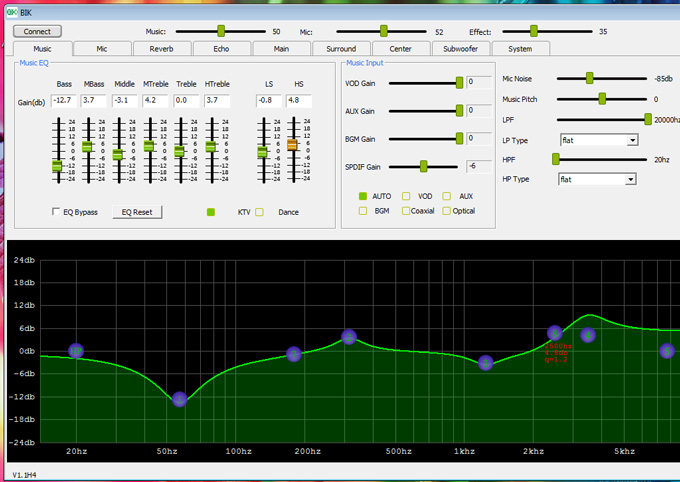Check the AUX input checkbox
The width and height of the screenshot is (680, 482).
click(x=447, y=196)
